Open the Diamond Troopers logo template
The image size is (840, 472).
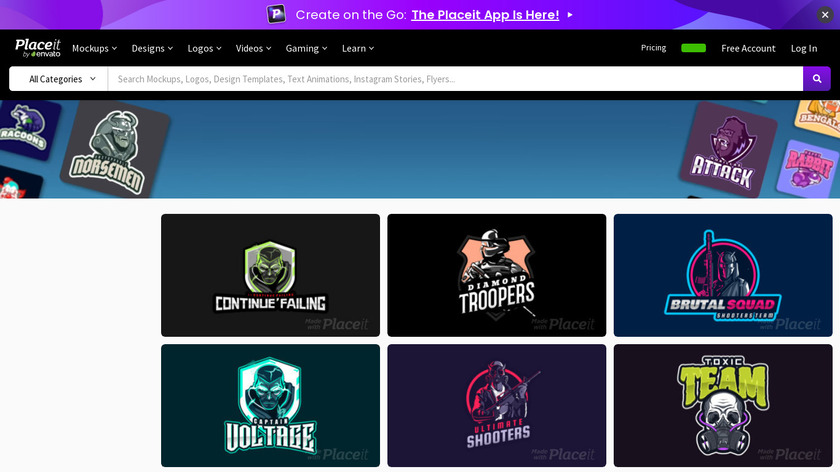tap(497, 275)
